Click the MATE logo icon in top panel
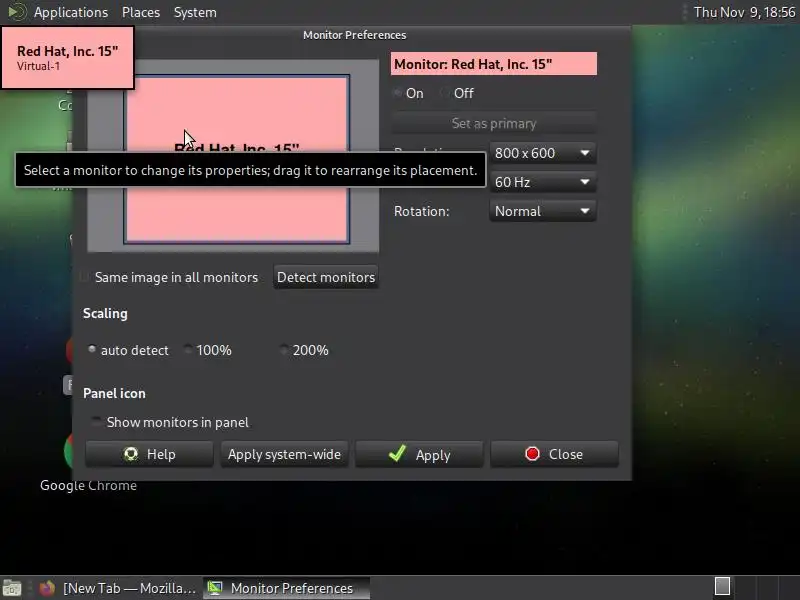Image resolution: width=800 pixels, height=600 pixels. (x=16, y=12)
